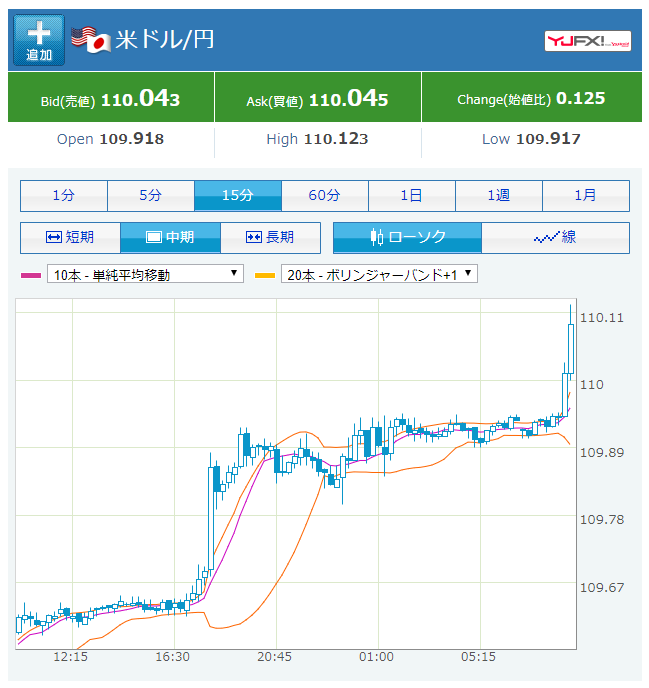Select the 1月 timeframe tab
649x688 pixels.
pos(586,196)
